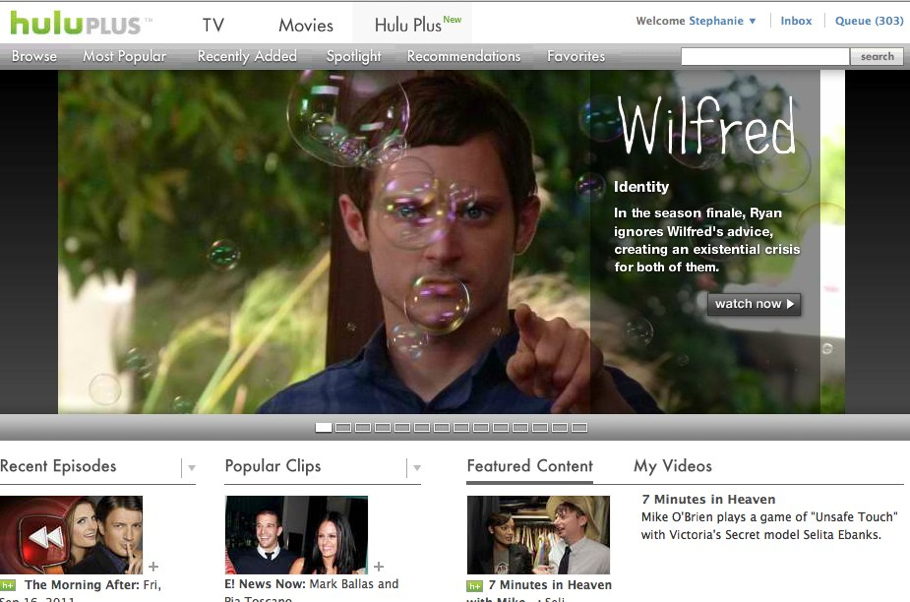Select the second carousel slide indicator
The height and width of the screenshot is (602, 910).
(x=343, y=428)
